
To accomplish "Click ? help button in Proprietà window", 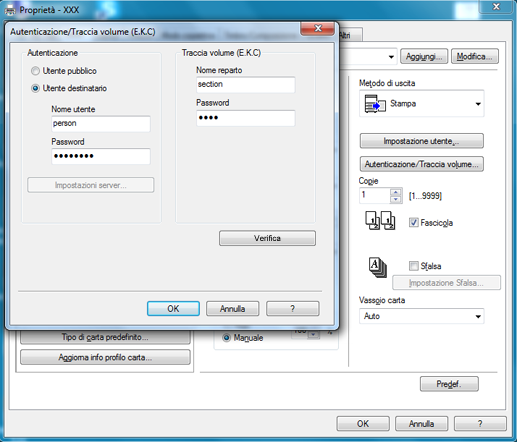I will point(480,424).
